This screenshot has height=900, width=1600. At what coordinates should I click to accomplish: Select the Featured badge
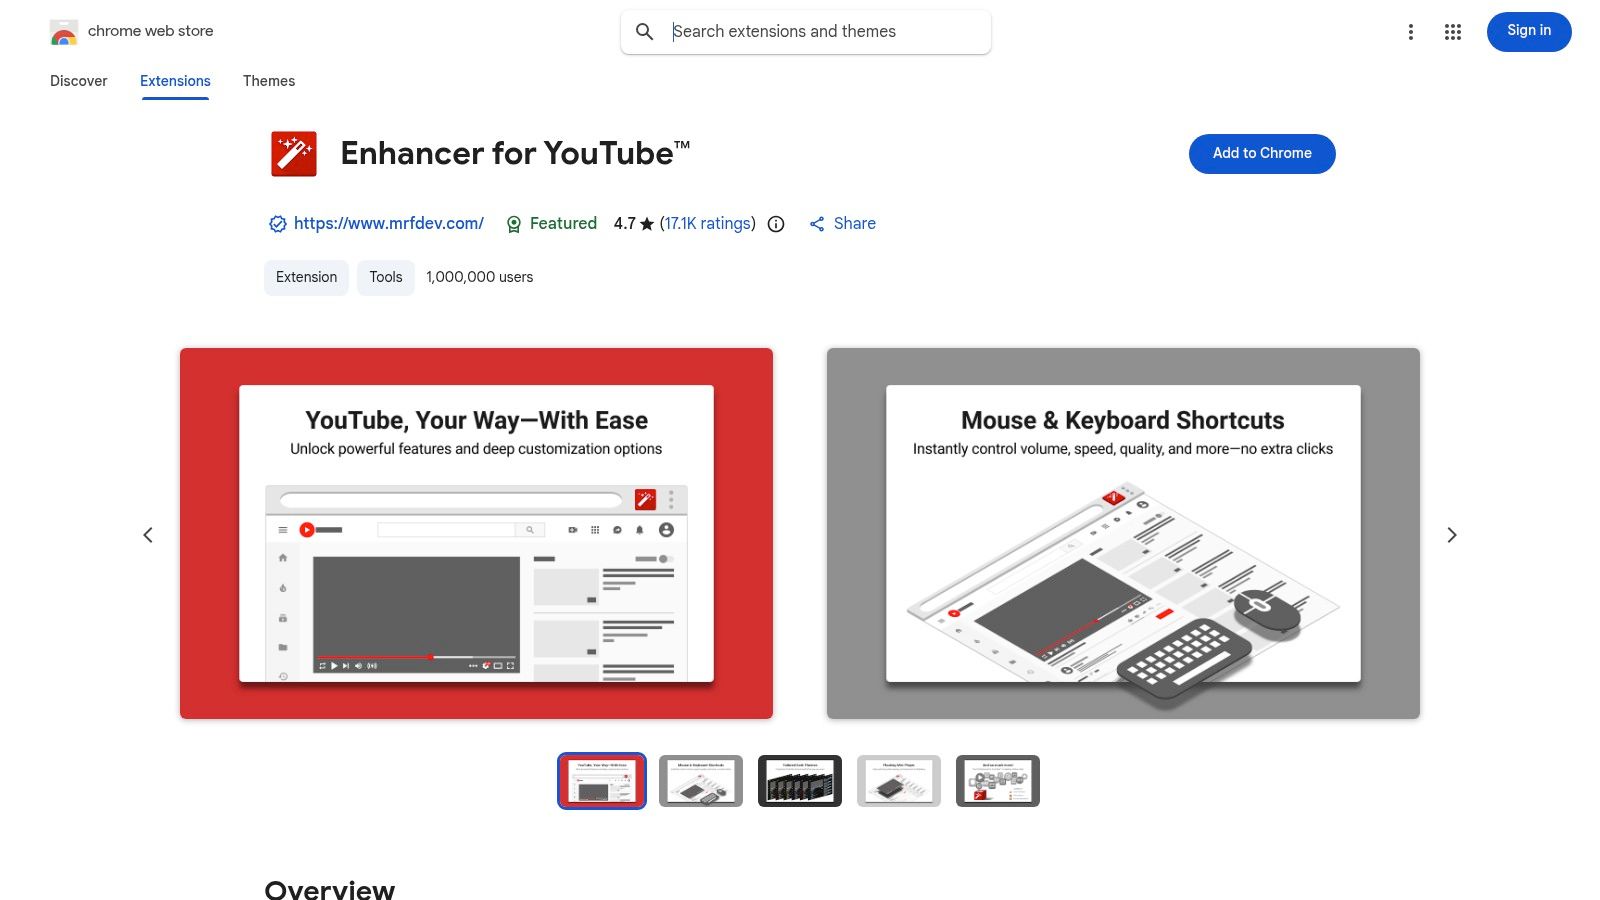[551, 223]
